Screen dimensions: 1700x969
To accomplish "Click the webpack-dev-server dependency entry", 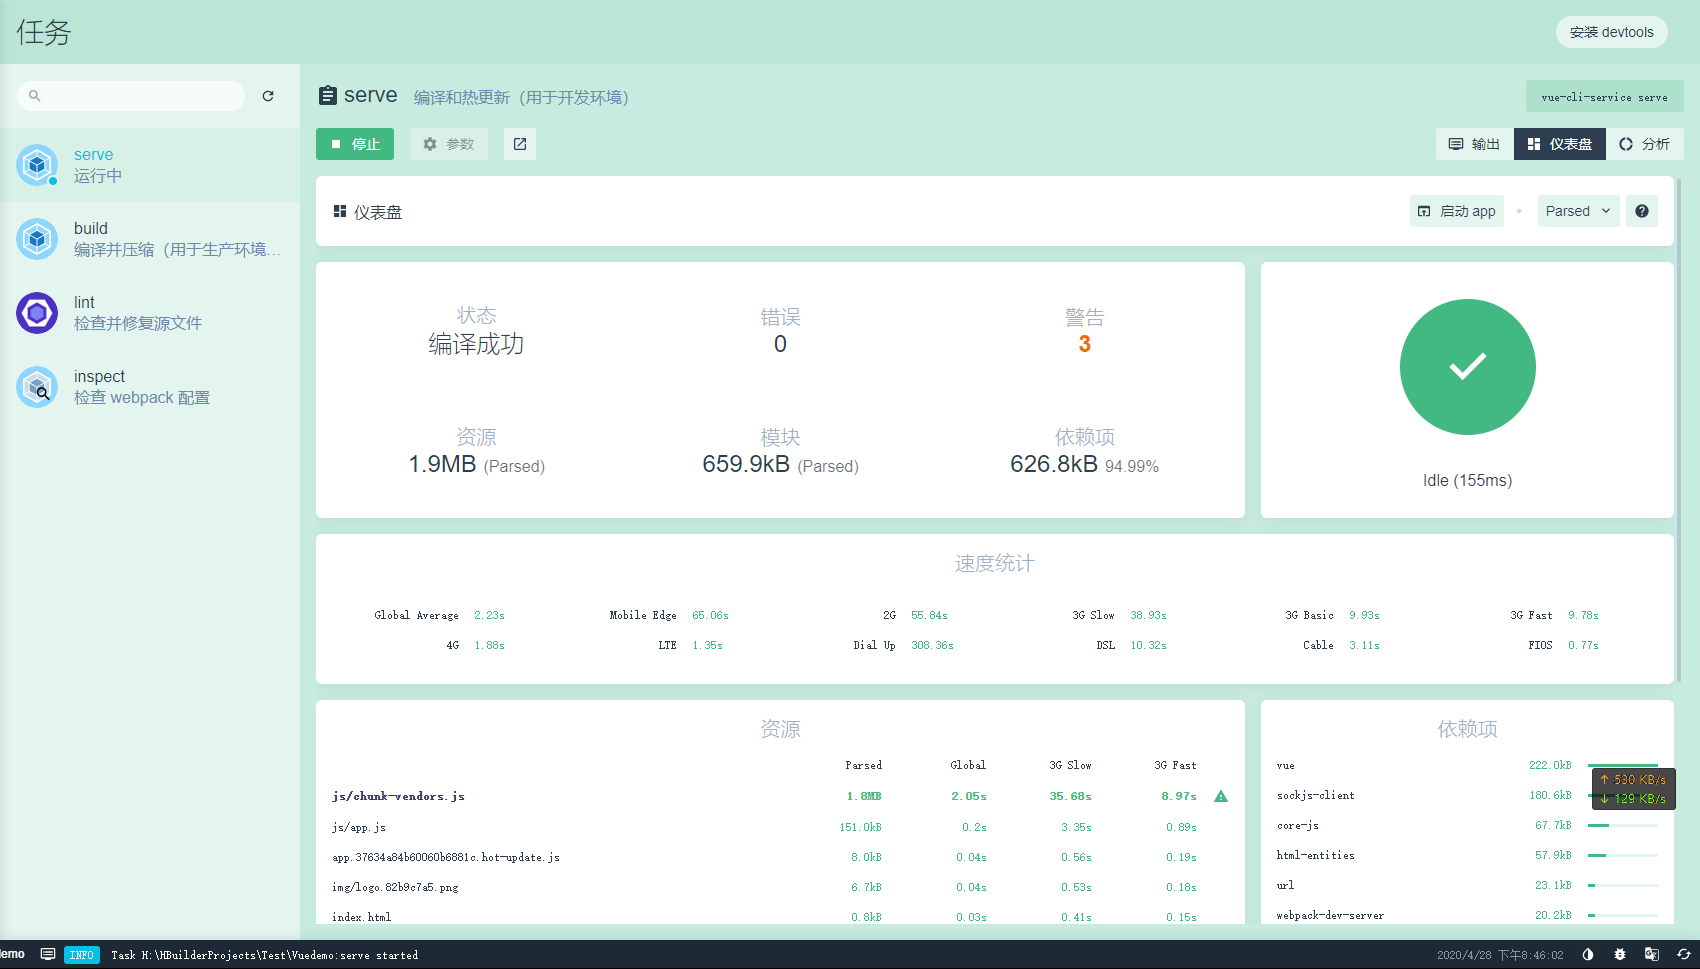I will [x=1331, y=915].
